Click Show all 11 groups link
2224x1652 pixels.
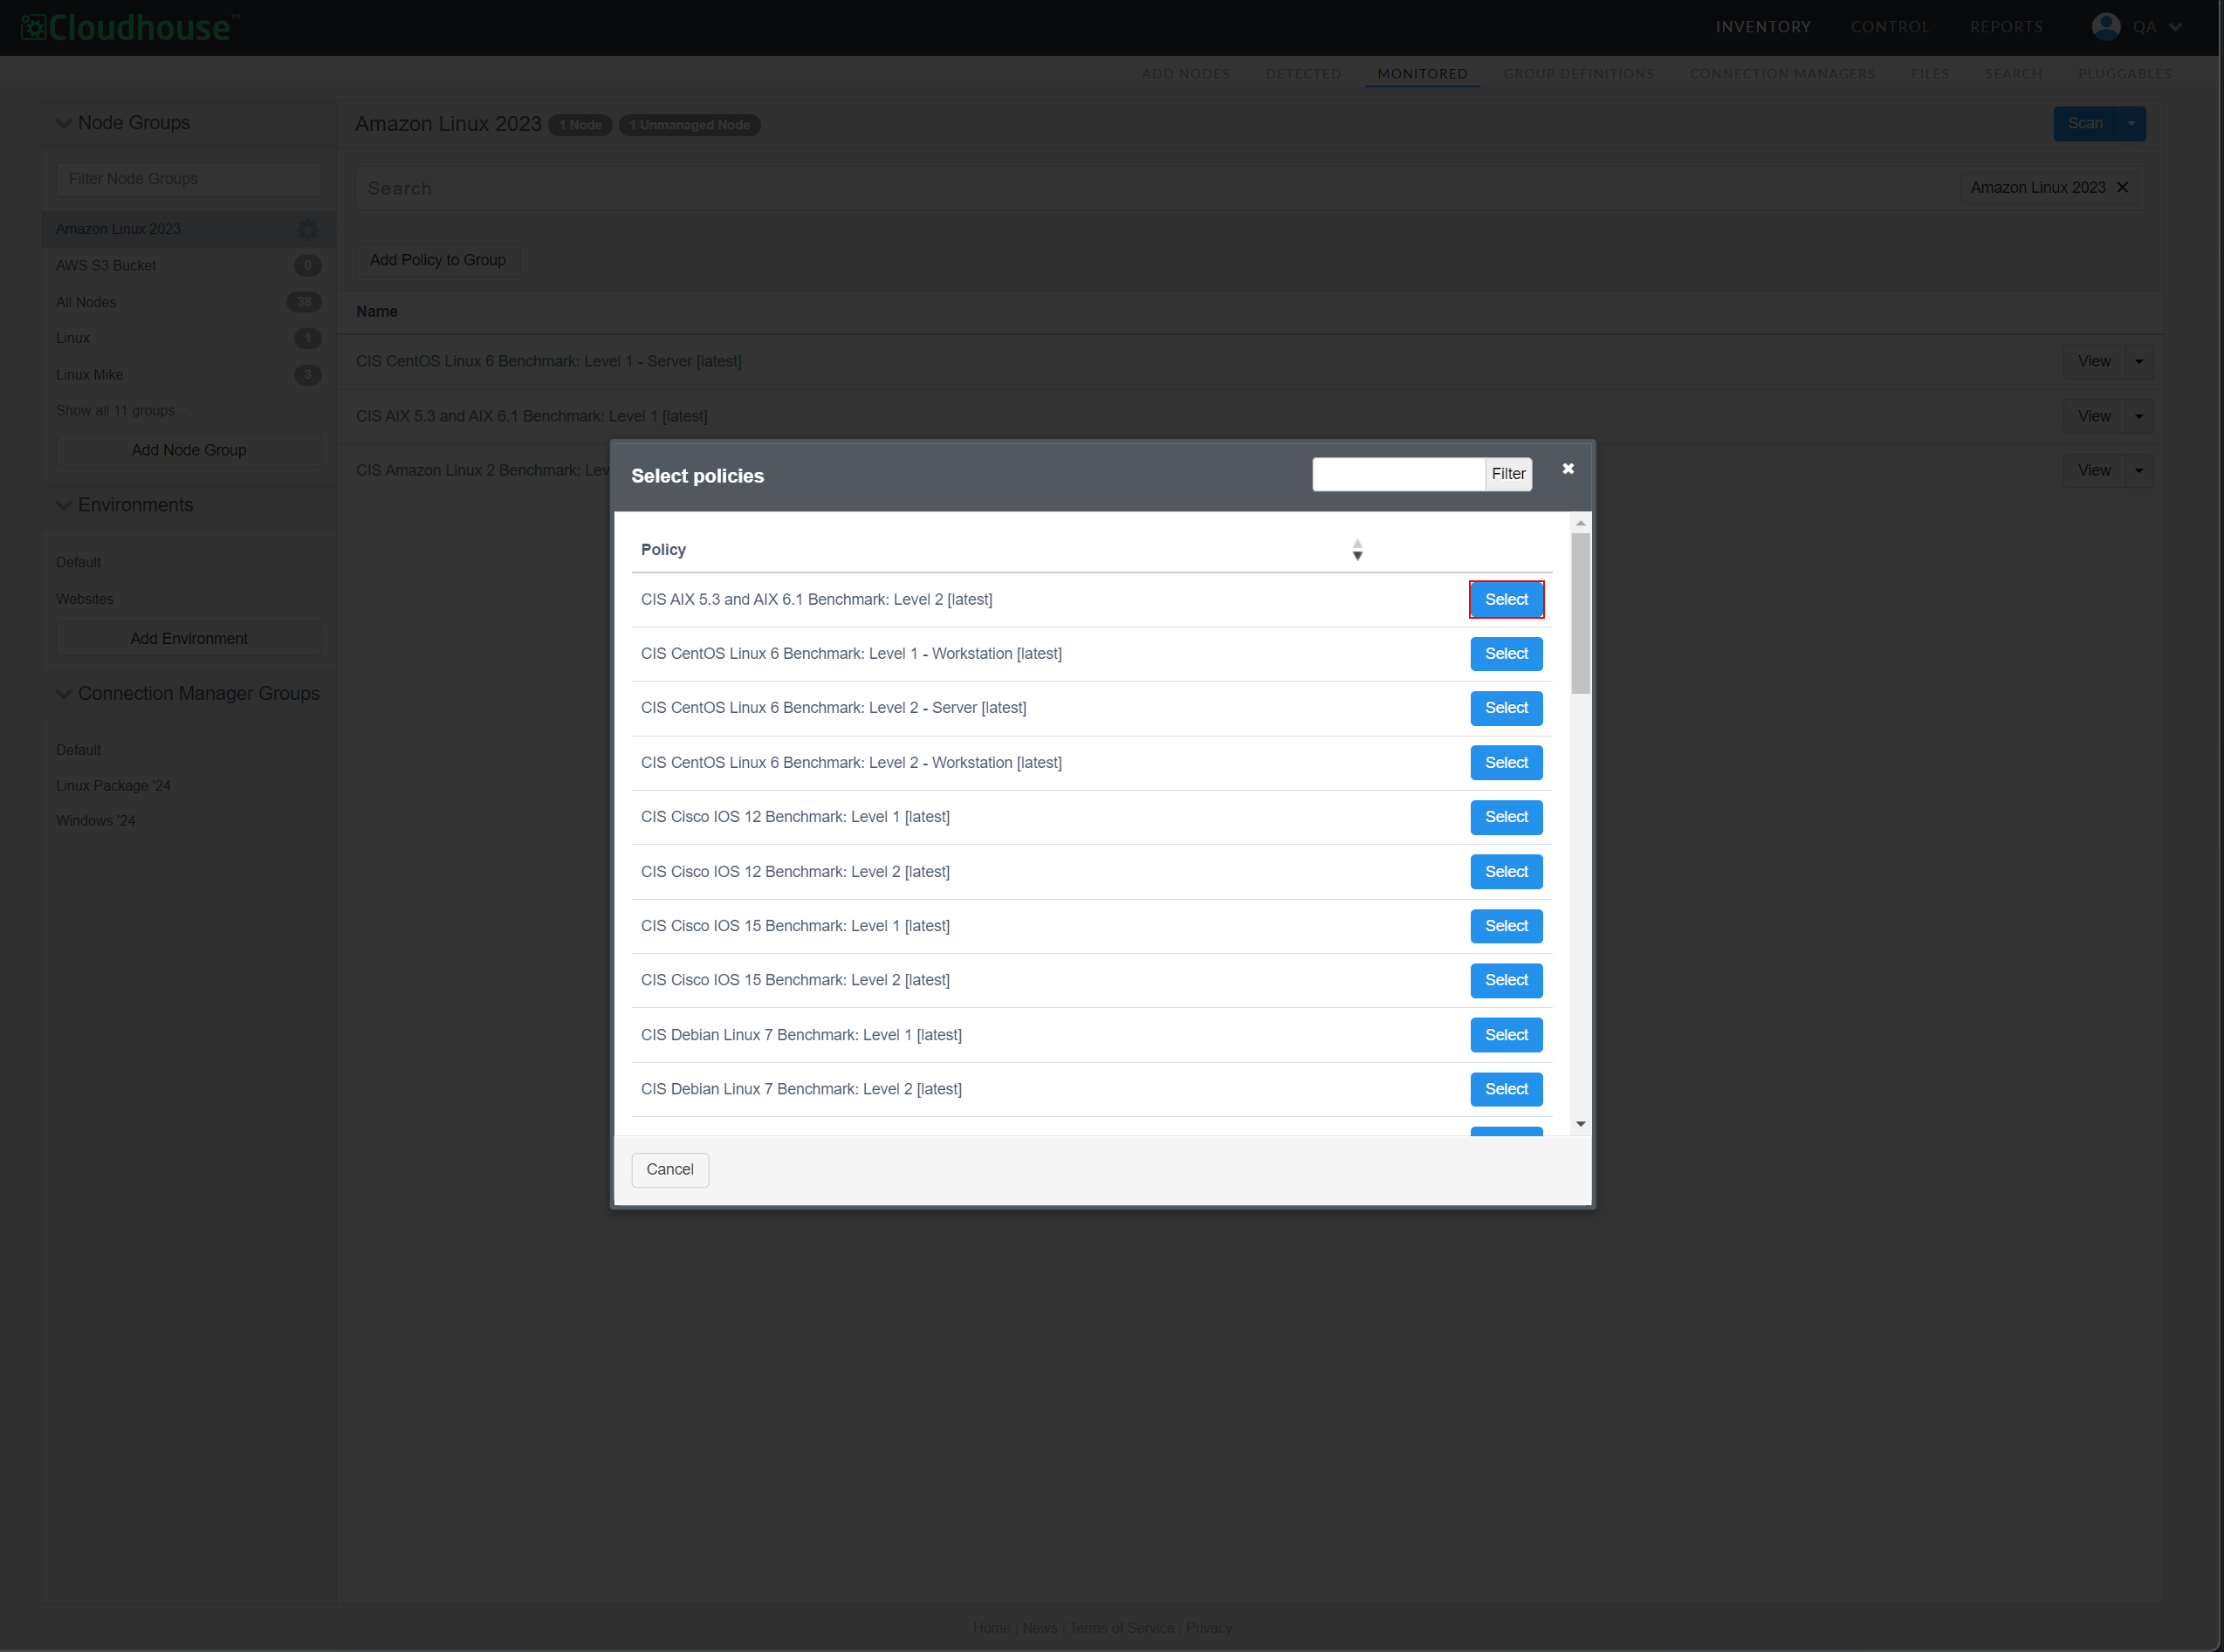pyautogui.click(x=120, y=411)
